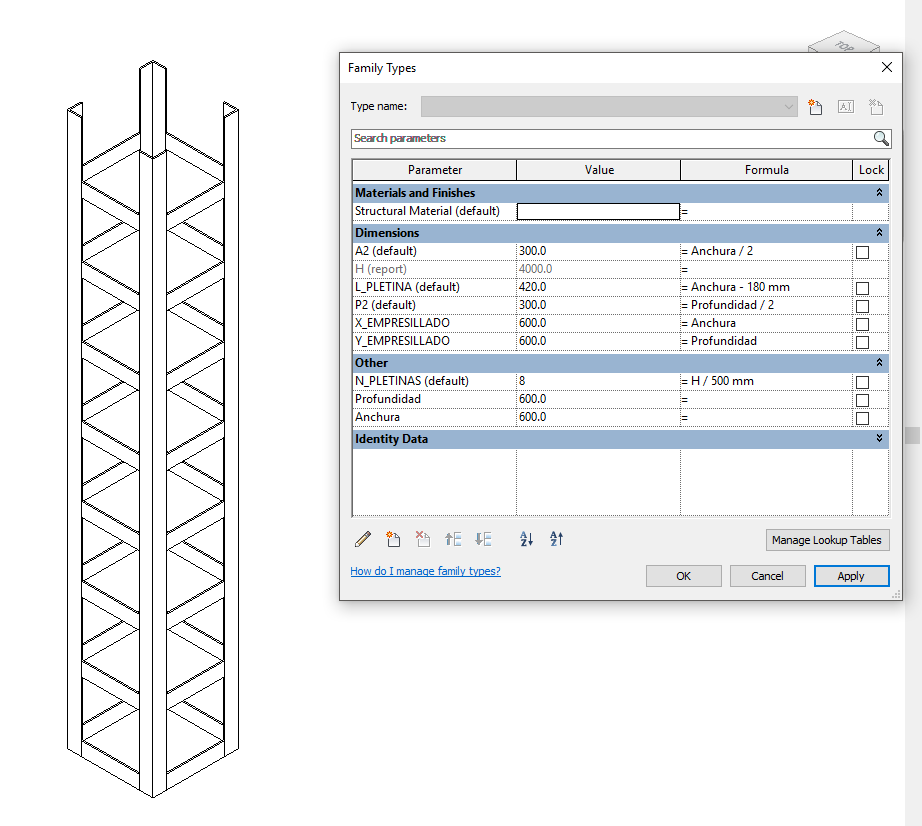Screen dimensions: 922x826
Task: Sort parameters in descending order
Action: tap(556, 539)
